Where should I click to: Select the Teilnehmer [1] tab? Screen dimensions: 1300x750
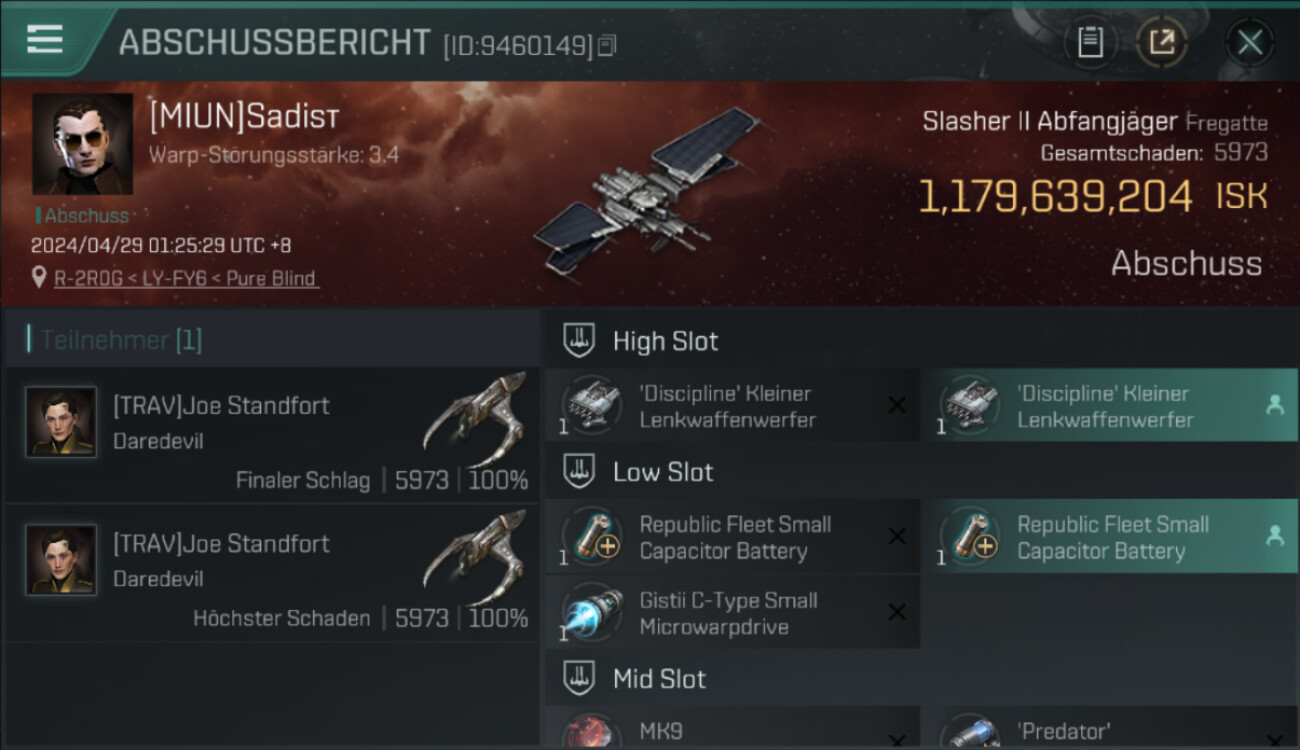coord(115,340)
